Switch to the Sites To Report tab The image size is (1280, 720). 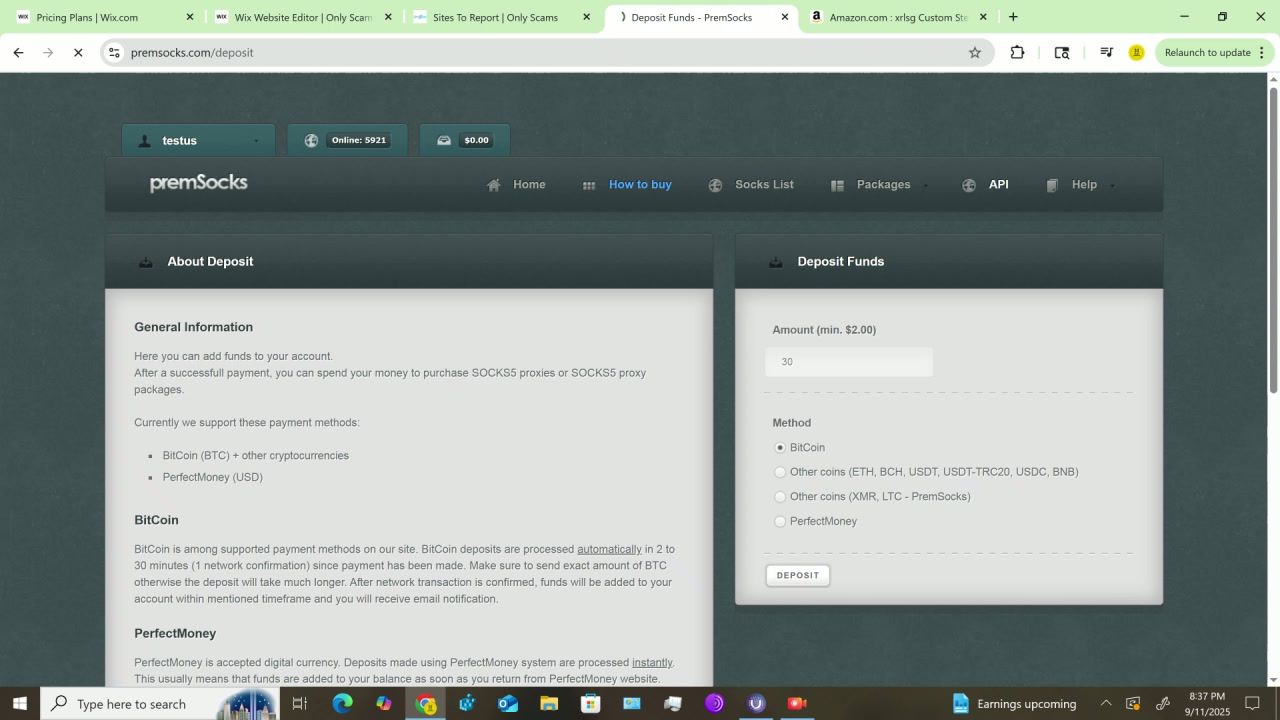click(503, 17)
